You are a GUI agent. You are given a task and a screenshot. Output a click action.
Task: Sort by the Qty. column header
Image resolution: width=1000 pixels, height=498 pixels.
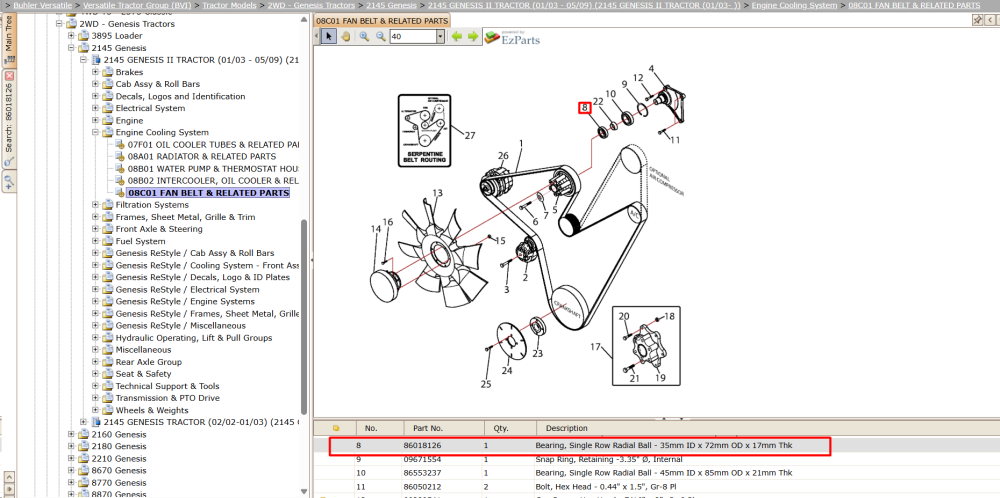coord(511,428)
